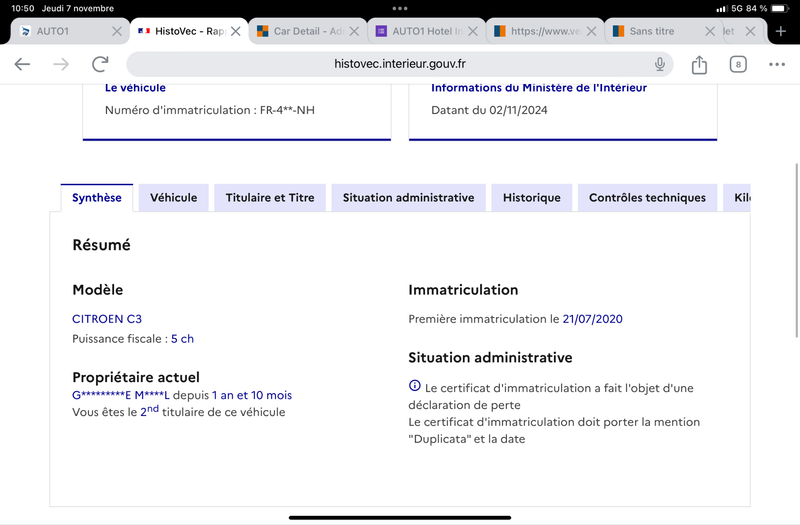Click 'Informations du Ministère de l'Intérieur' heading

click(x=539, y=88)
